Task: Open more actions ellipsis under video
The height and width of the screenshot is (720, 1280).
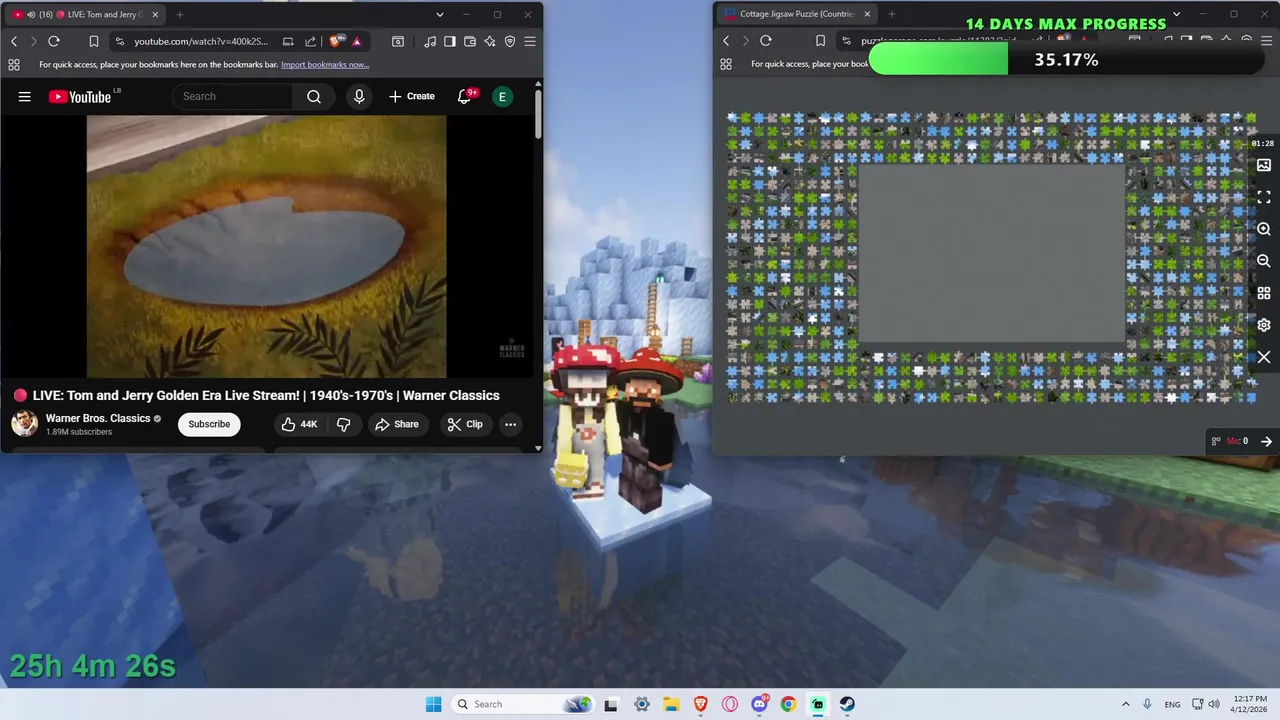Action: pyautogui.click(x=510, y=424)
